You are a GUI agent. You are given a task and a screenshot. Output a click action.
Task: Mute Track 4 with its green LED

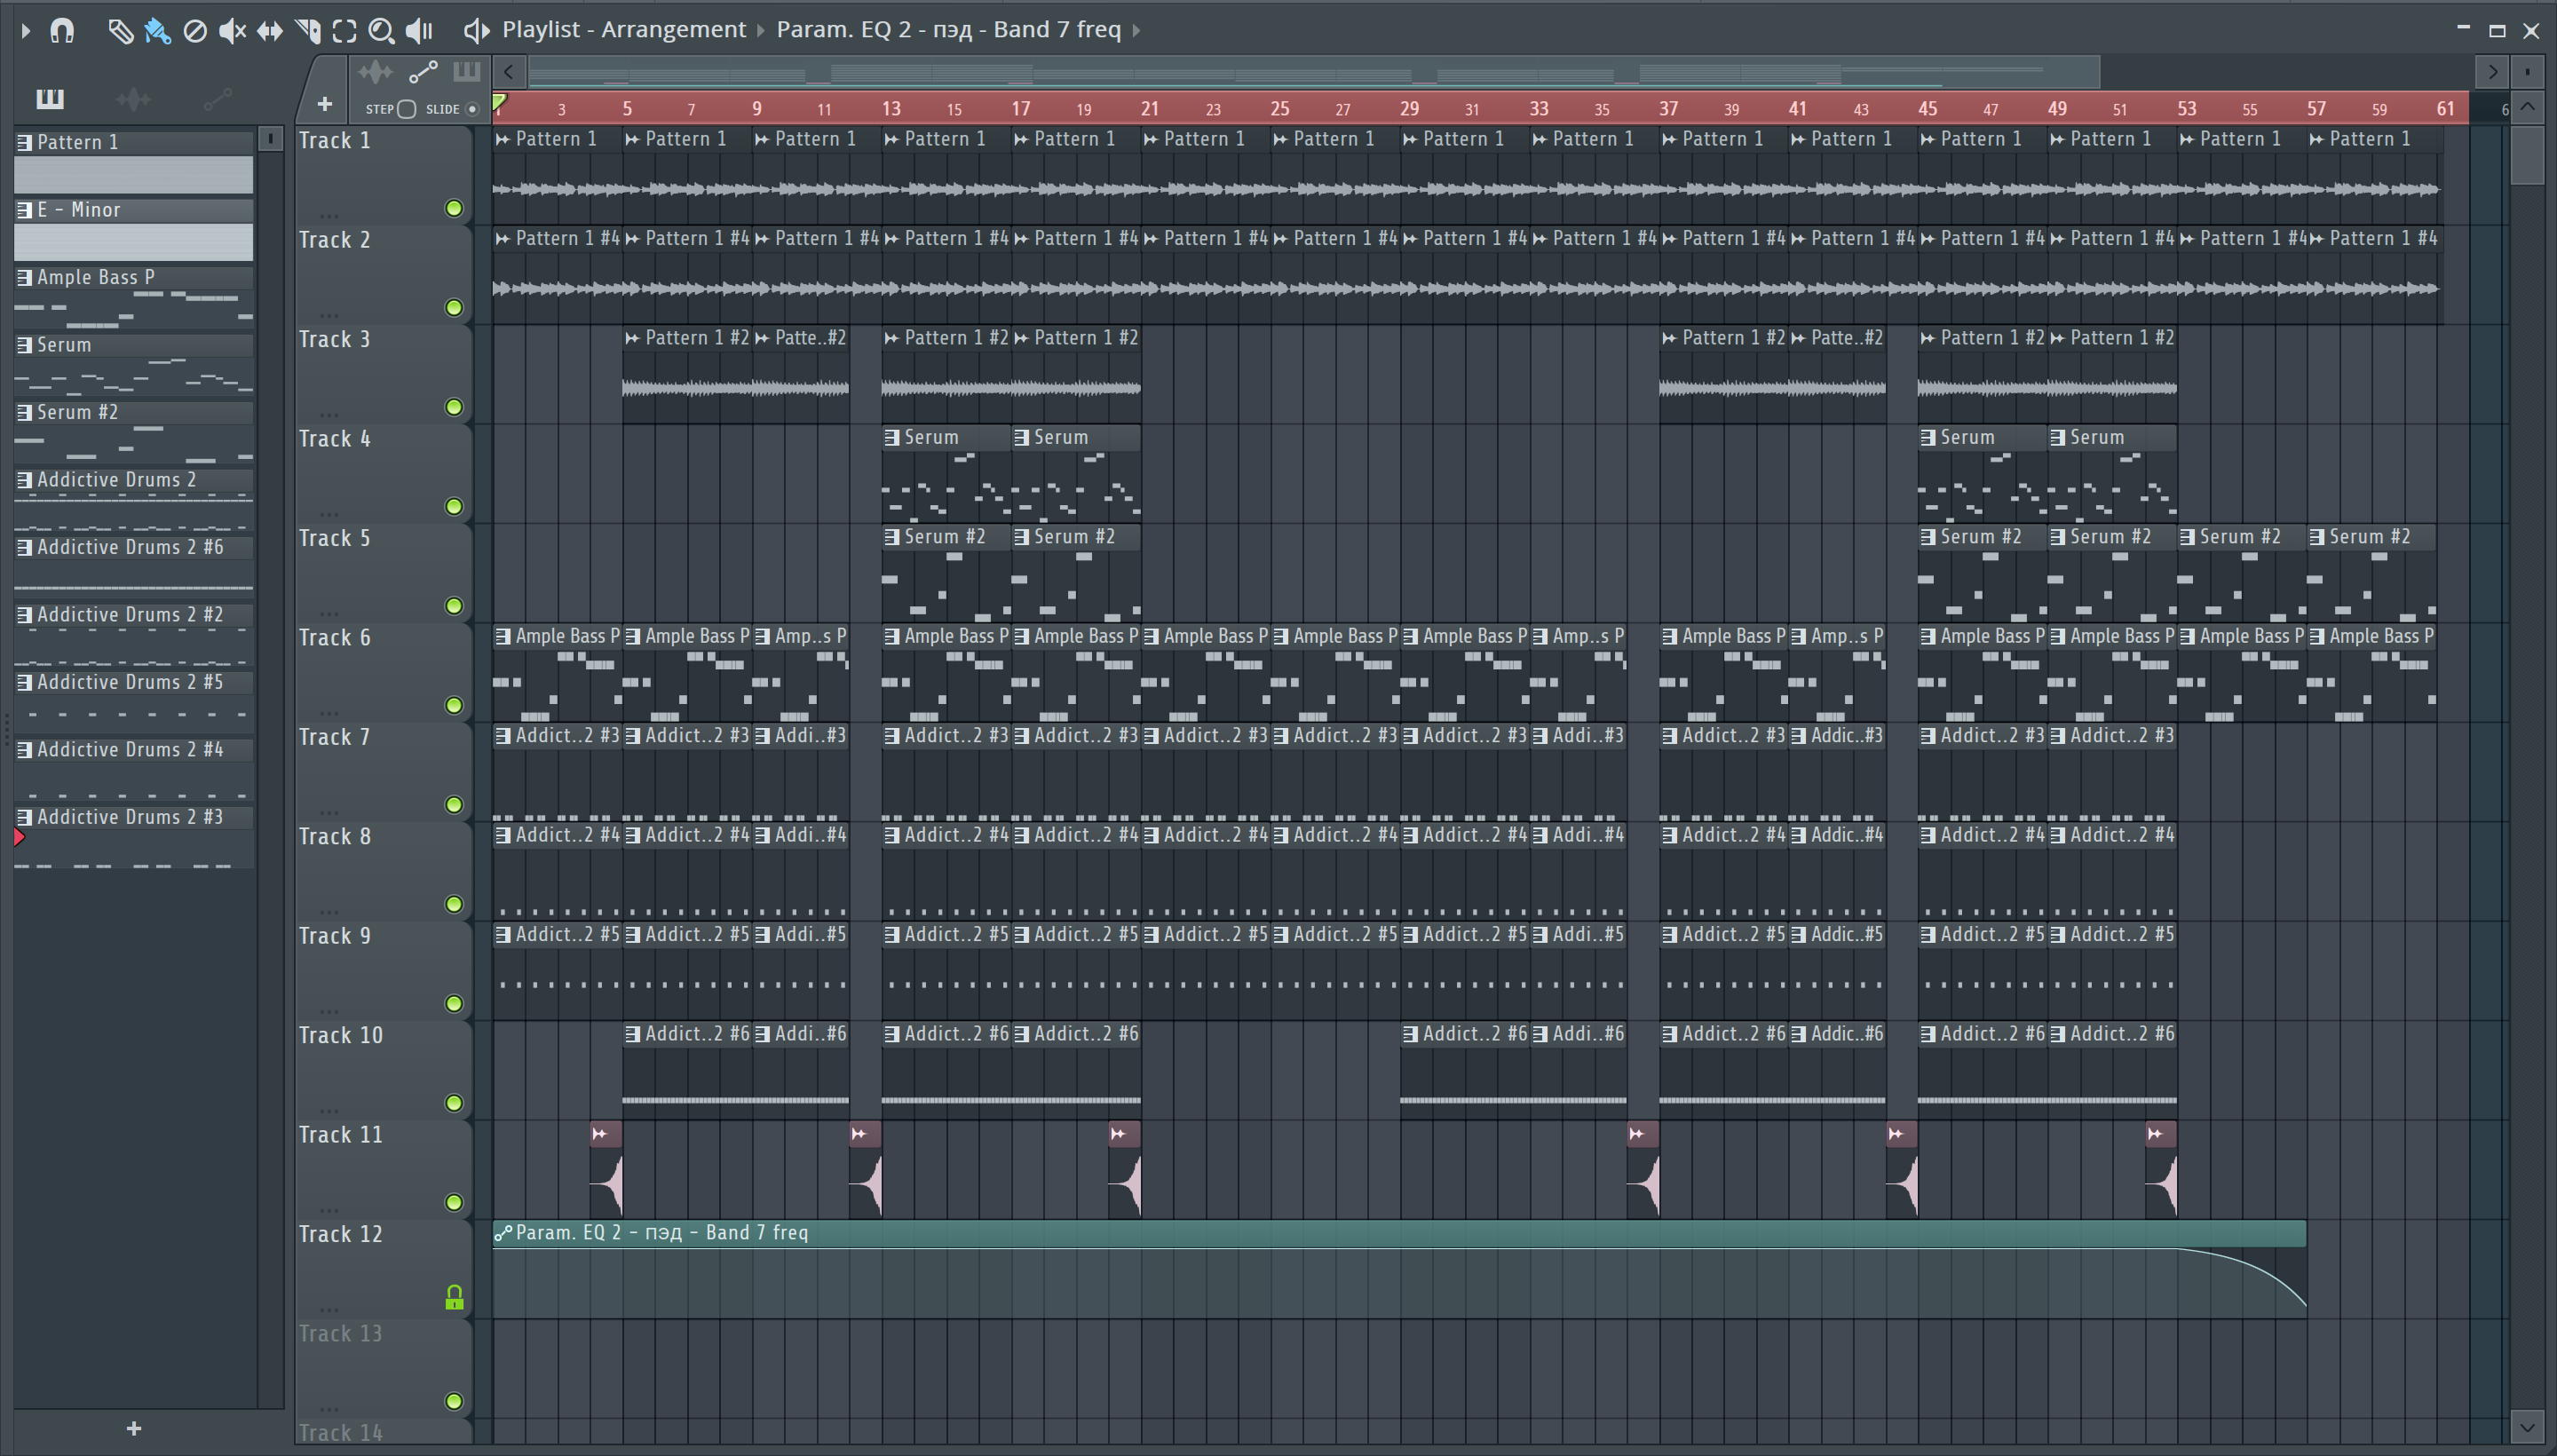coord(454,506)
